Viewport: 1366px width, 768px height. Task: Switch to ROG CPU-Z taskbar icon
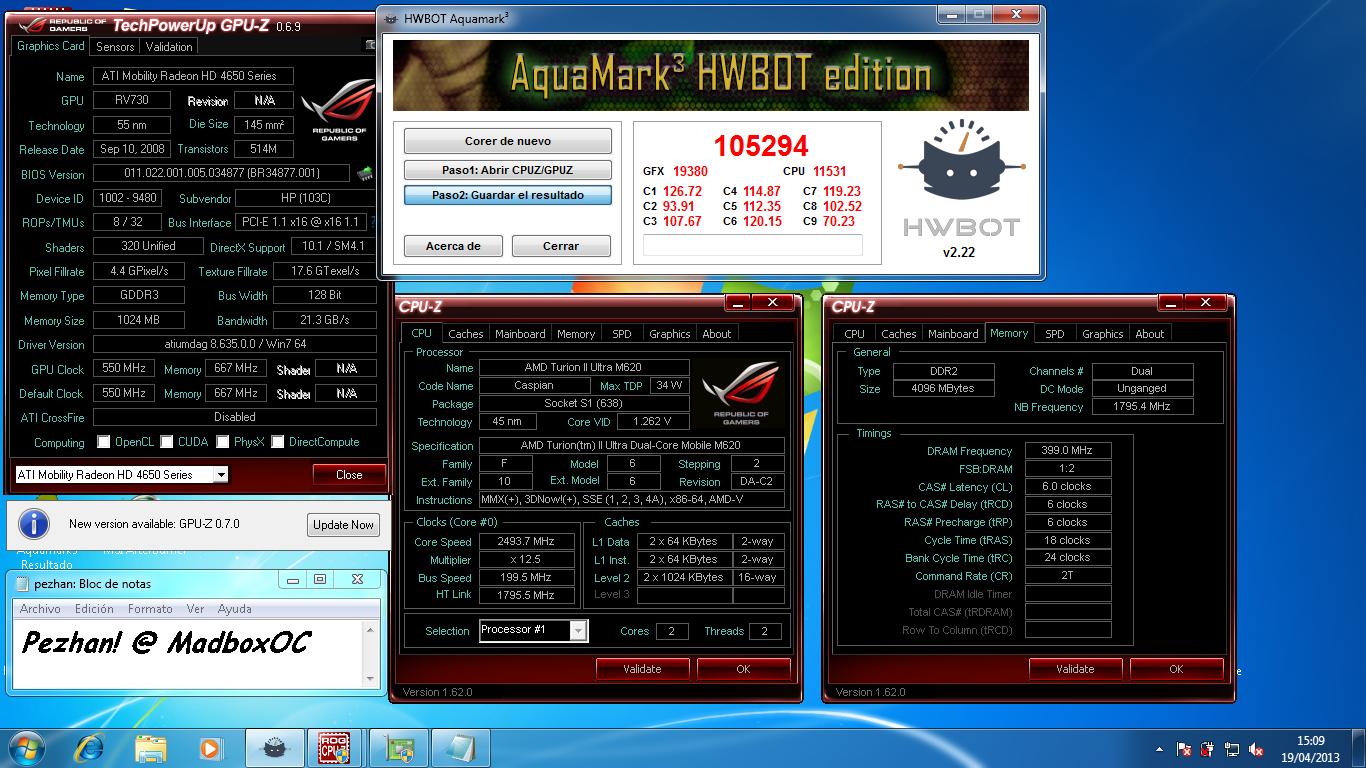coord(335,747)
